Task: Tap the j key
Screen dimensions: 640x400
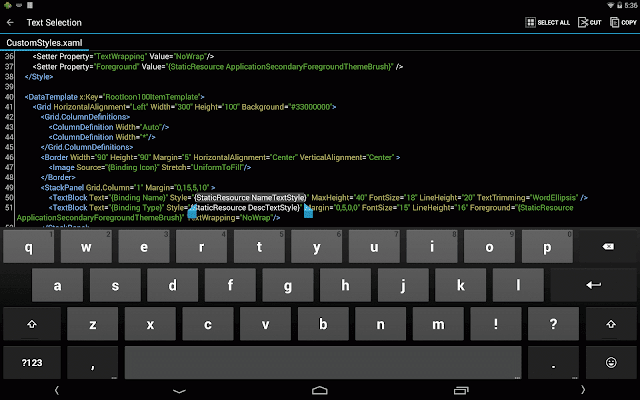Action: (x=403, y=285)
